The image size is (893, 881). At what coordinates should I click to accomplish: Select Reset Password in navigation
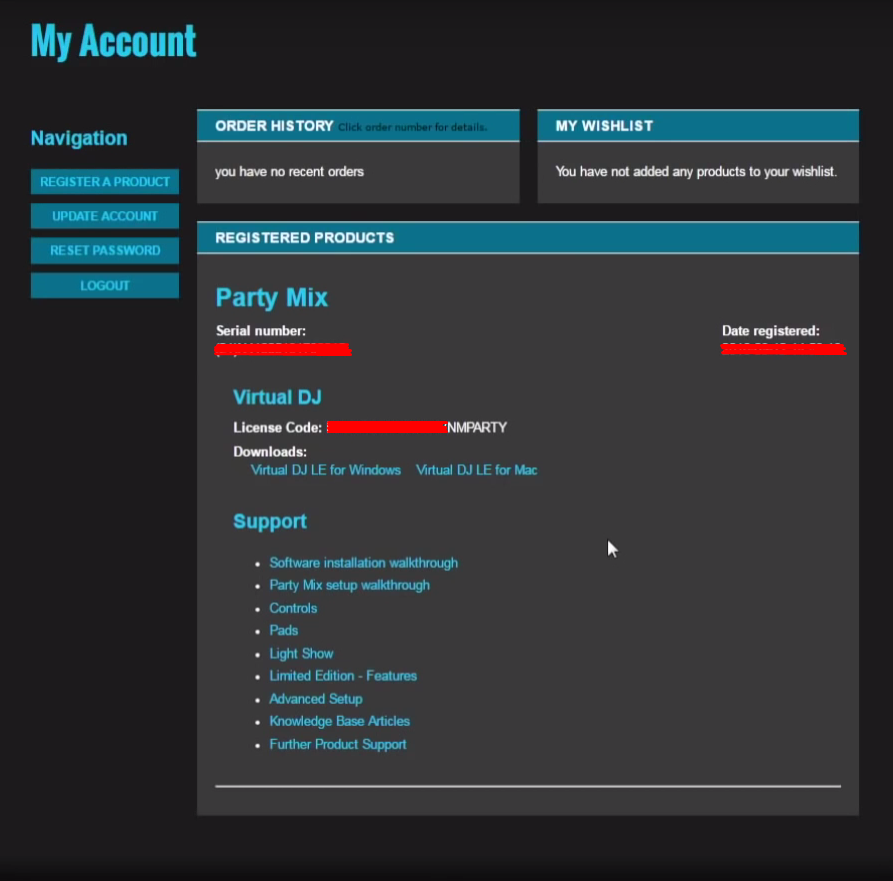[105, 251]
